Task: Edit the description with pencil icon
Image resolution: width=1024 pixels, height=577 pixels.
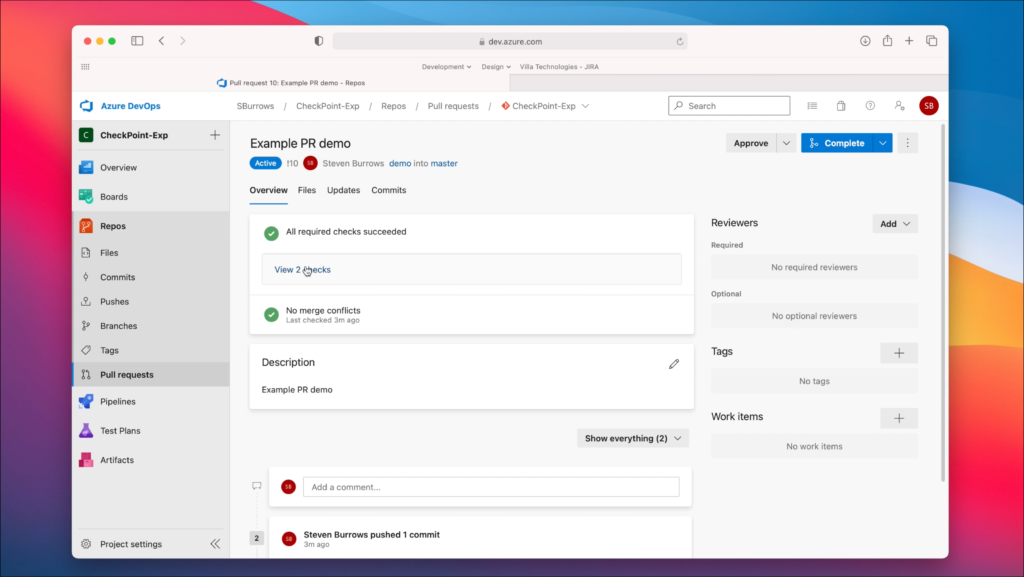Action: coord(674,364)
